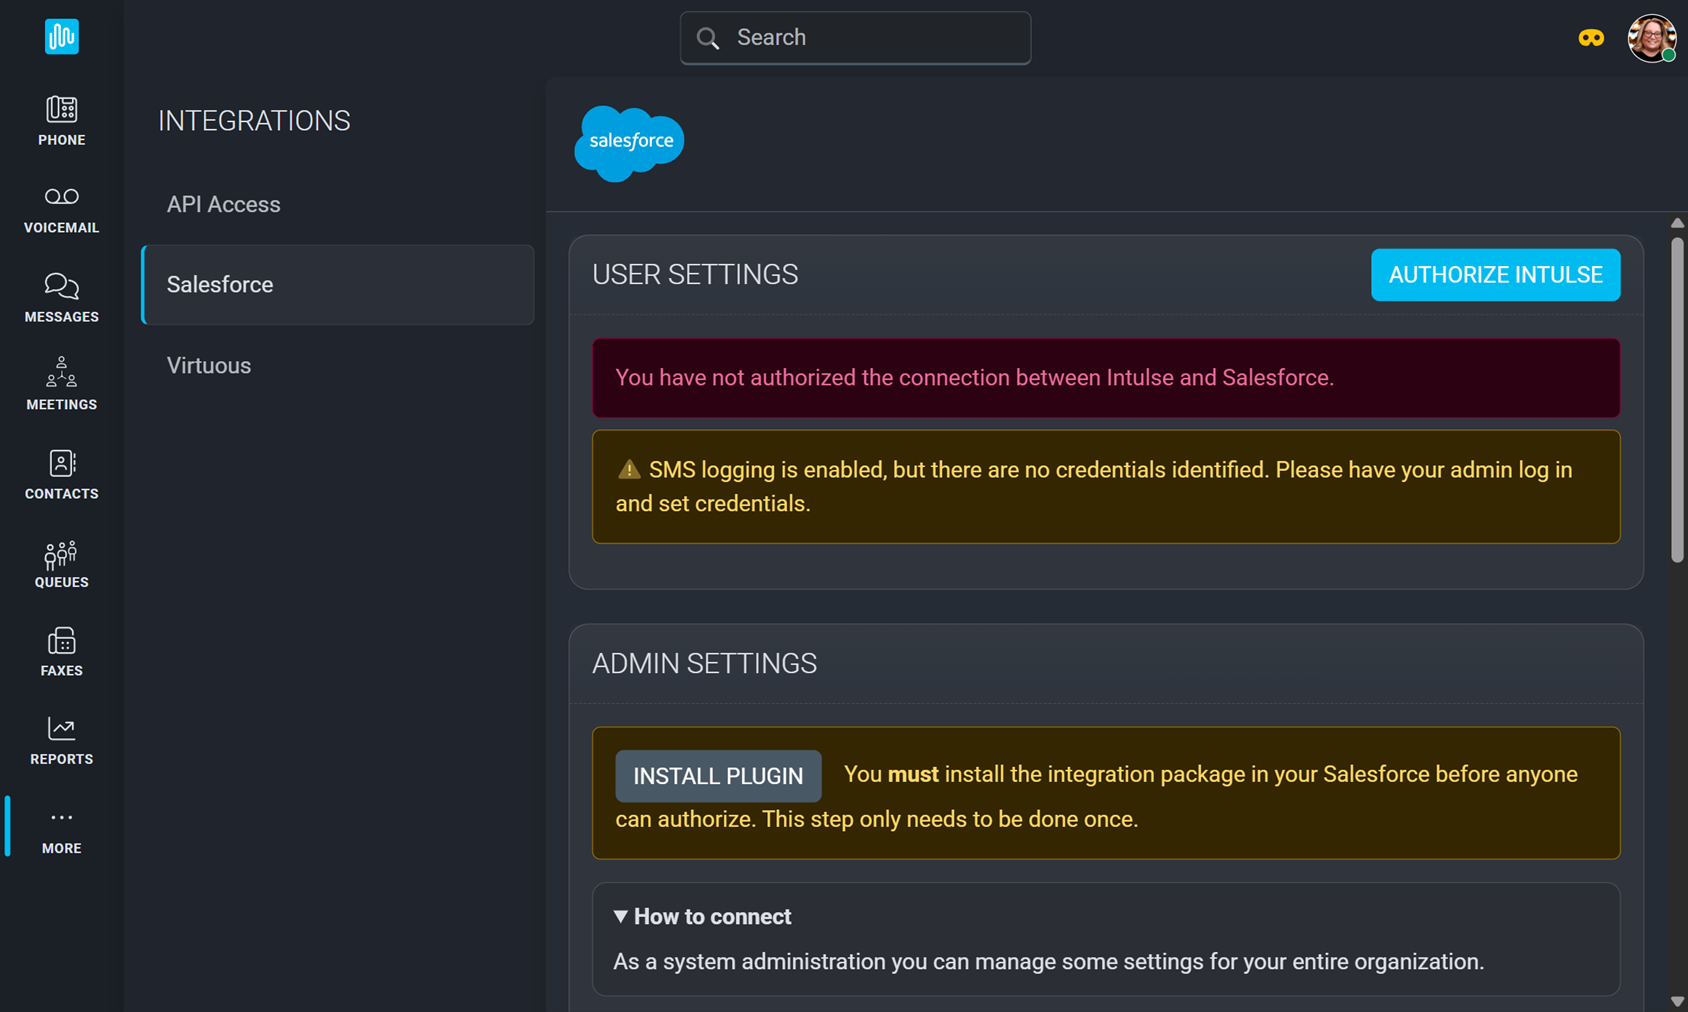Open the user profile avatar

1652,38
